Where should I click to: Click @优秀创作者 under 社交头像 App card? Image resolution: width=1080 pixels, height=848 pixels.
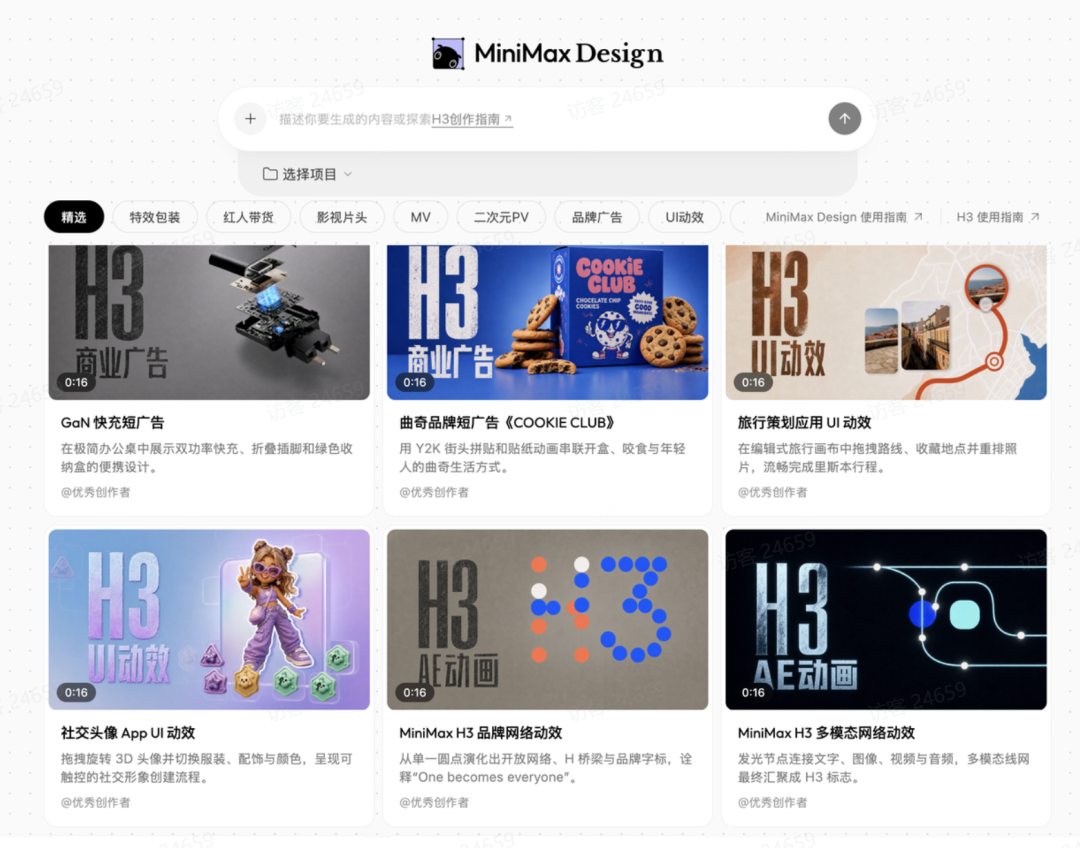[x=96, y=802]
